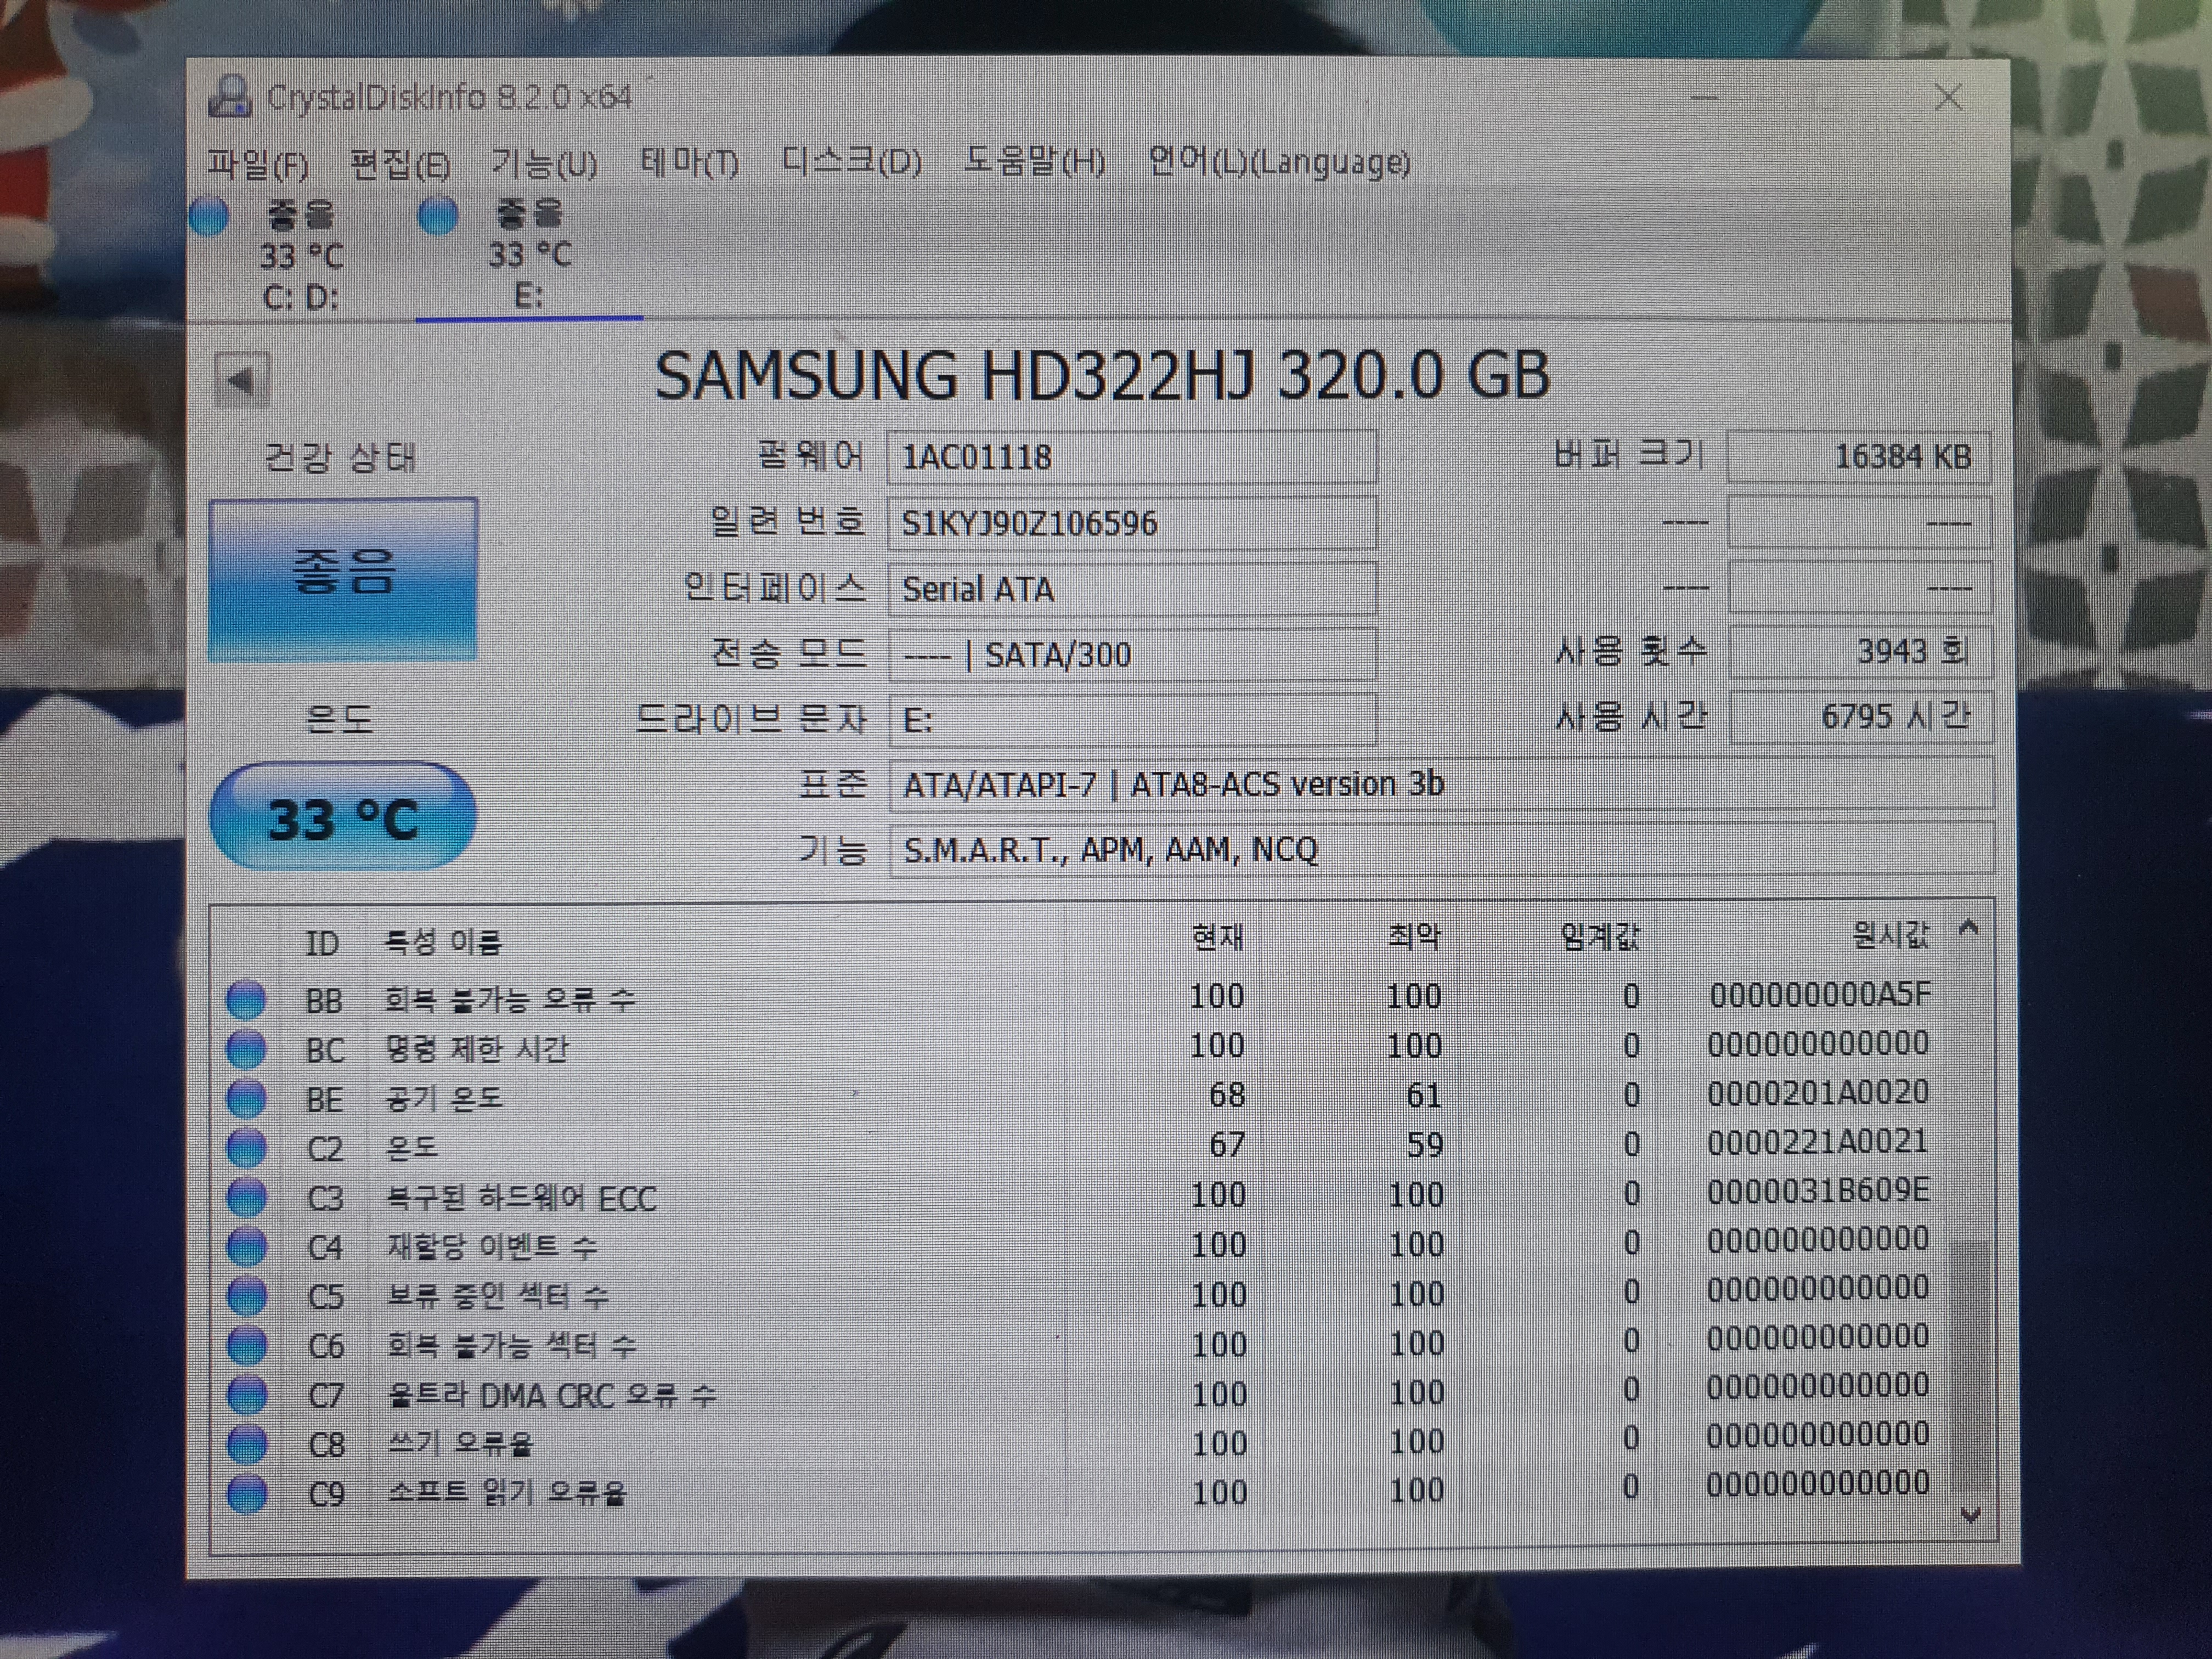Viewport: 2212px width, 1659px height.
Task: Click the CrystalDiskInfo app icon in title bar
Action: [230, 97]
